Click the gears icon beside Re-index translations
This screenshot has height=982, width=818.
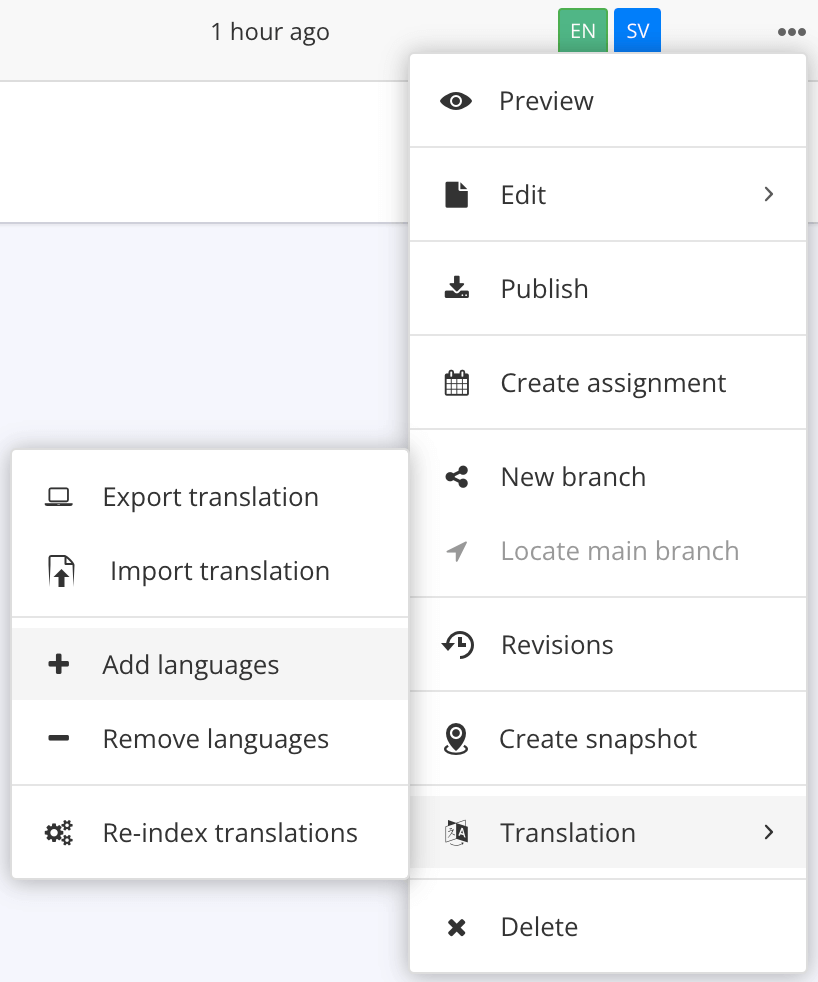59,832
